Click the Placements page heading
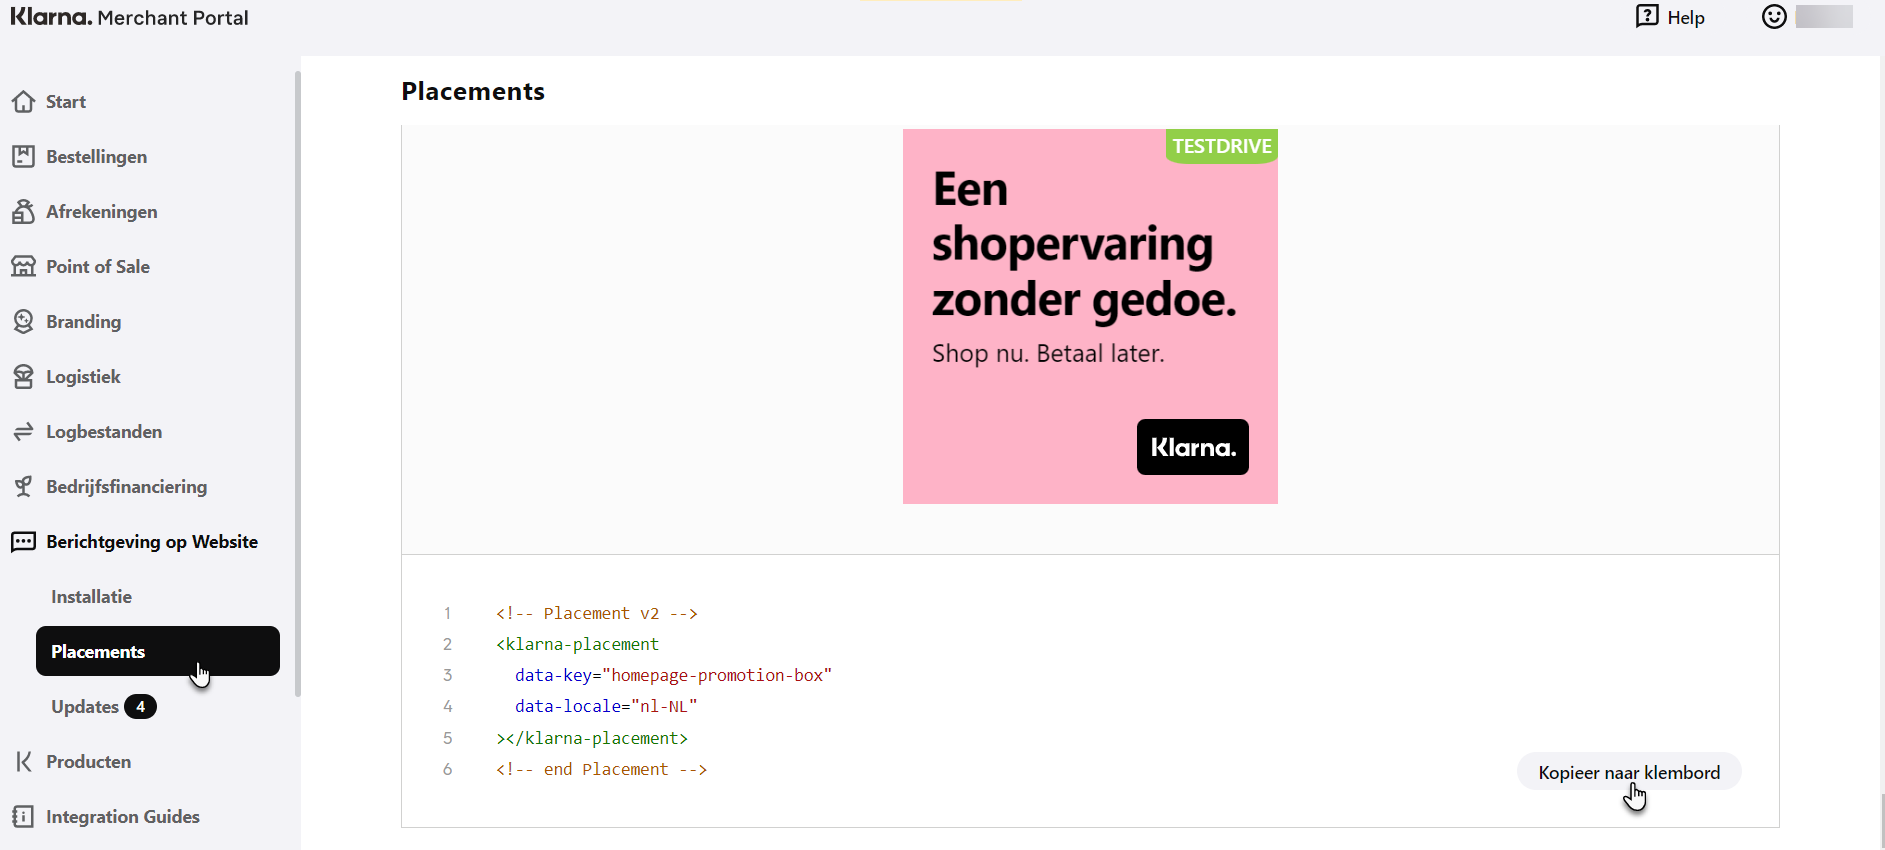This screenshot has height=850, width=1885. 473,91
